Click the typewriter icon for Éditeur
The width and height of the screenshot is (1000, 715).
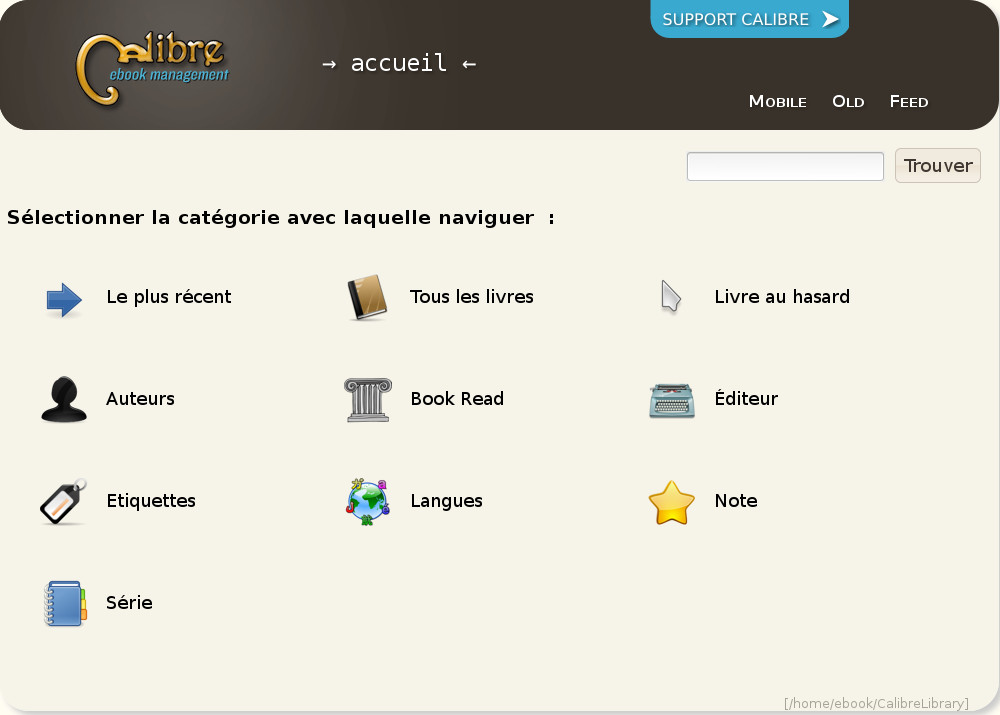[x=671, y=400]
